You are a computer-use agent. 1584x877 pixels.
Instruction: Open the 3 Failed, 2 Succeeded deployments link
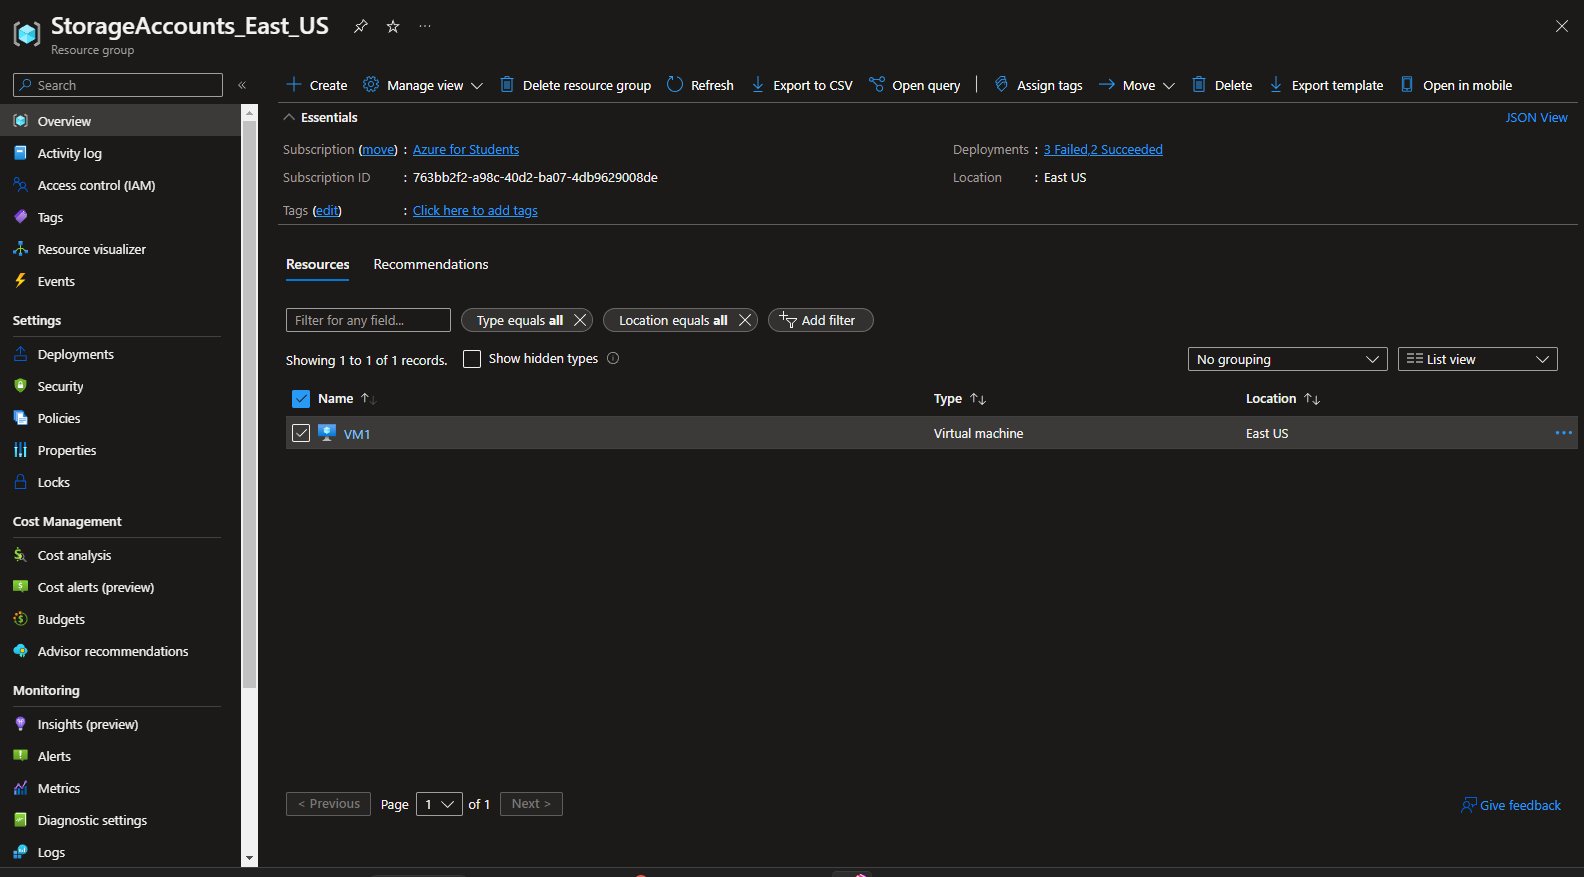point(1103,149)
